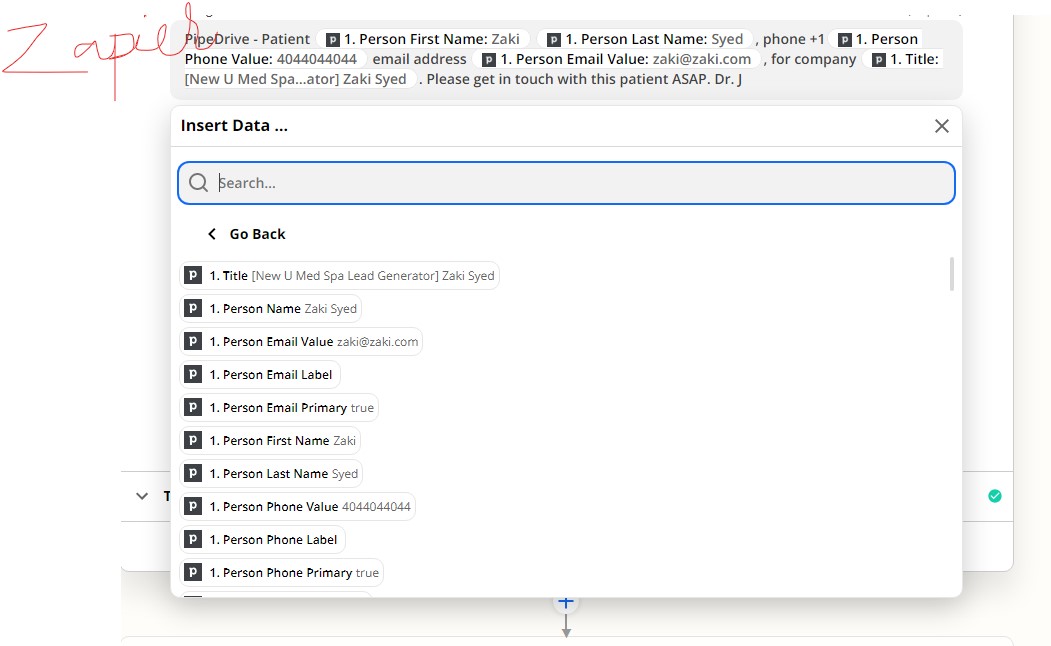The height and width of the screenshot is (646, 1051).
Task: Select Person Email Value pill in message
Action: pyautogui.click(x=616, y=59)
